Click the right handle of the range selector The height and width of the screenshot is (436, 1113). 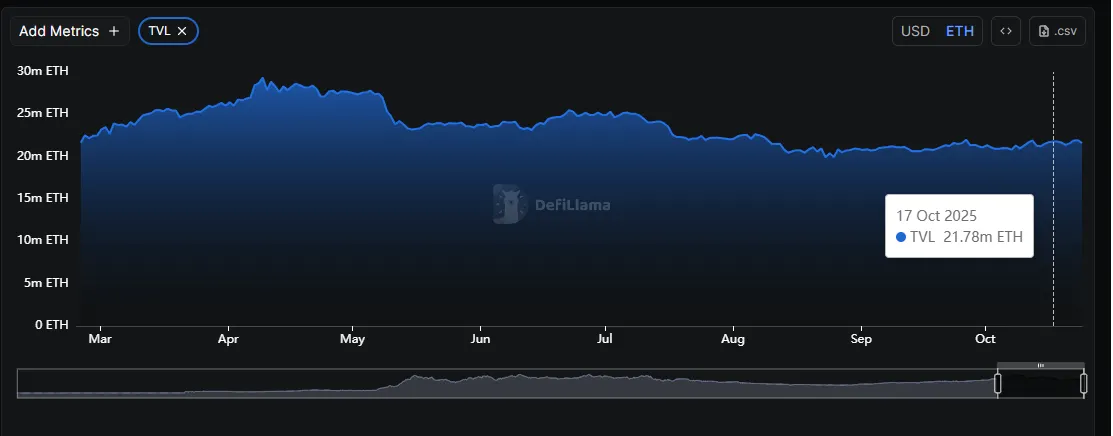1084,384
